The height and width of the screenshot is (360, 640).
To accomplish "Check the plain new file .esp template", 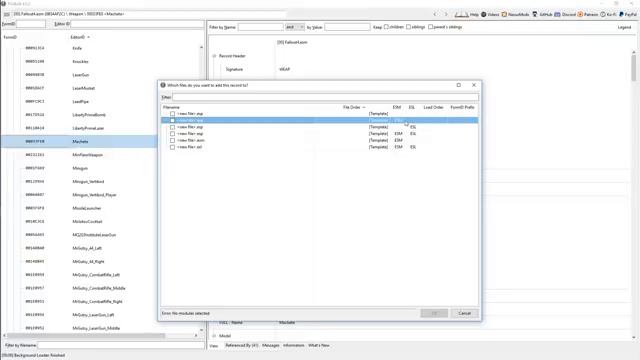I will tap(172, 114).
